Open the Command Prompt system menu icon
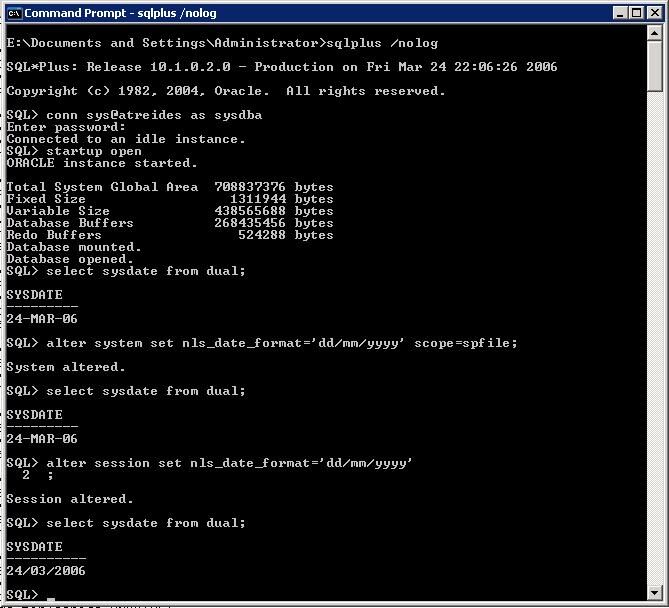This screenshot has height=608, width=669. point(15,14)
